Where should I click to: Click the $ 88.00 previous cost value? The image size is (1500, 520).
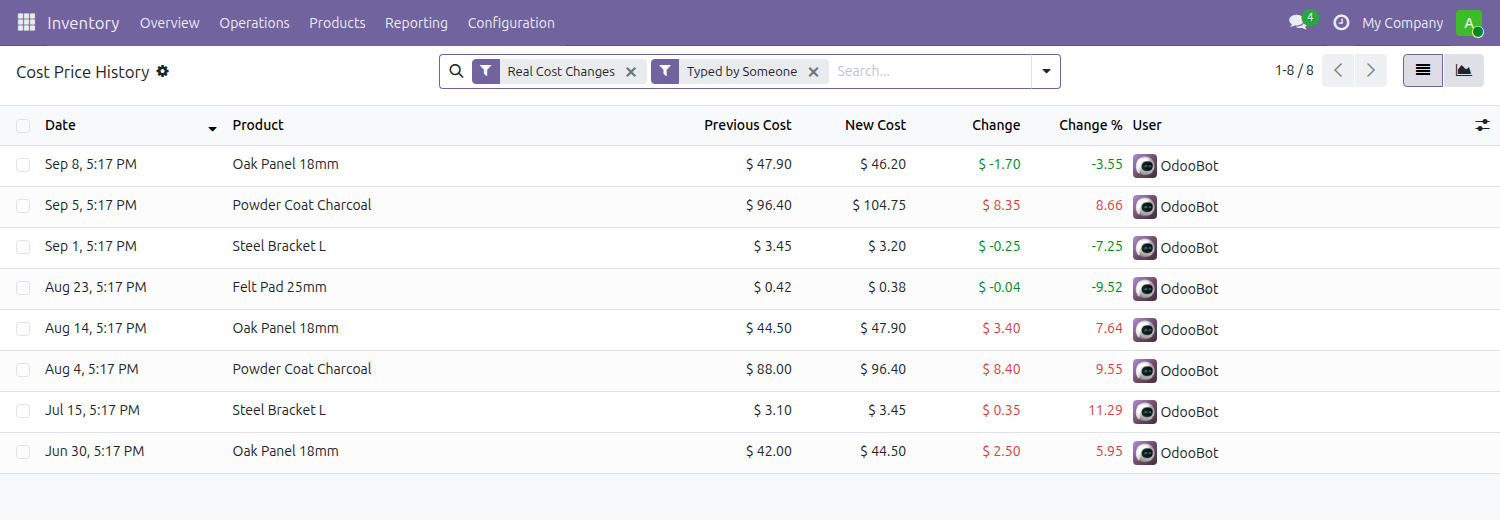point(769,369)
